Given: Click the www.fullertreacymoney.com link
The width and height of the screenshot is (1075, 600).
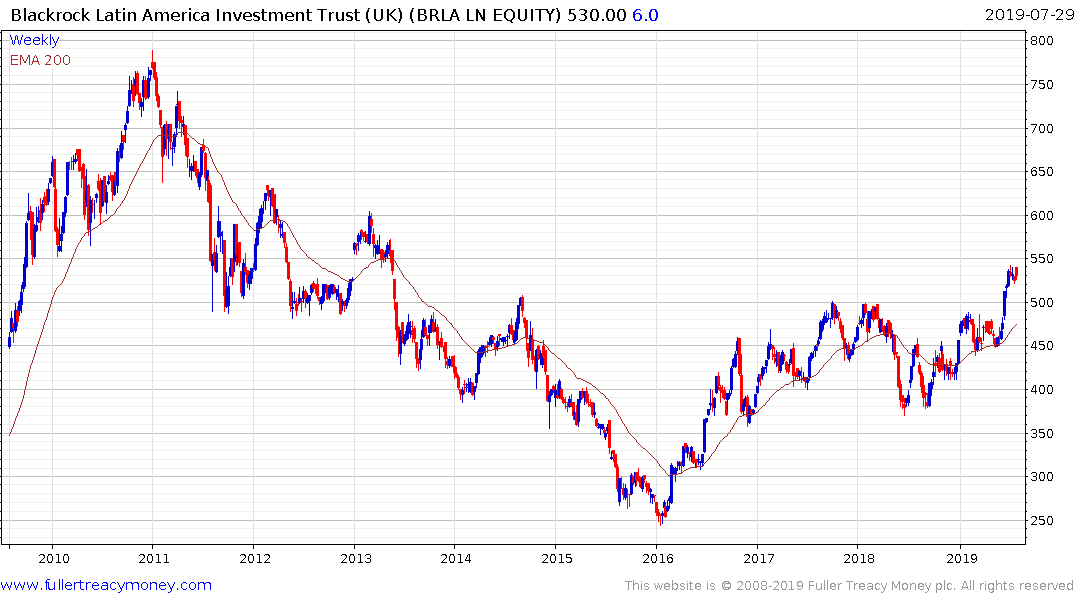Looking at the screenshot, I should (106, 585).
